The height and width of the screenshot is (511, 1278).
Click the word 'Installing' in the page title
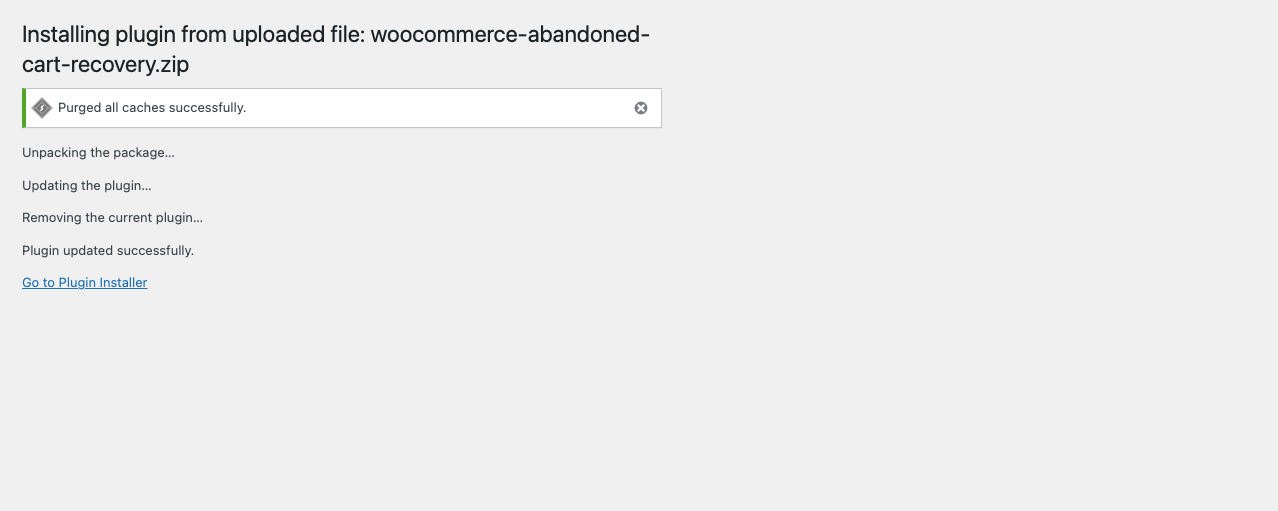(x=66, y=35)
